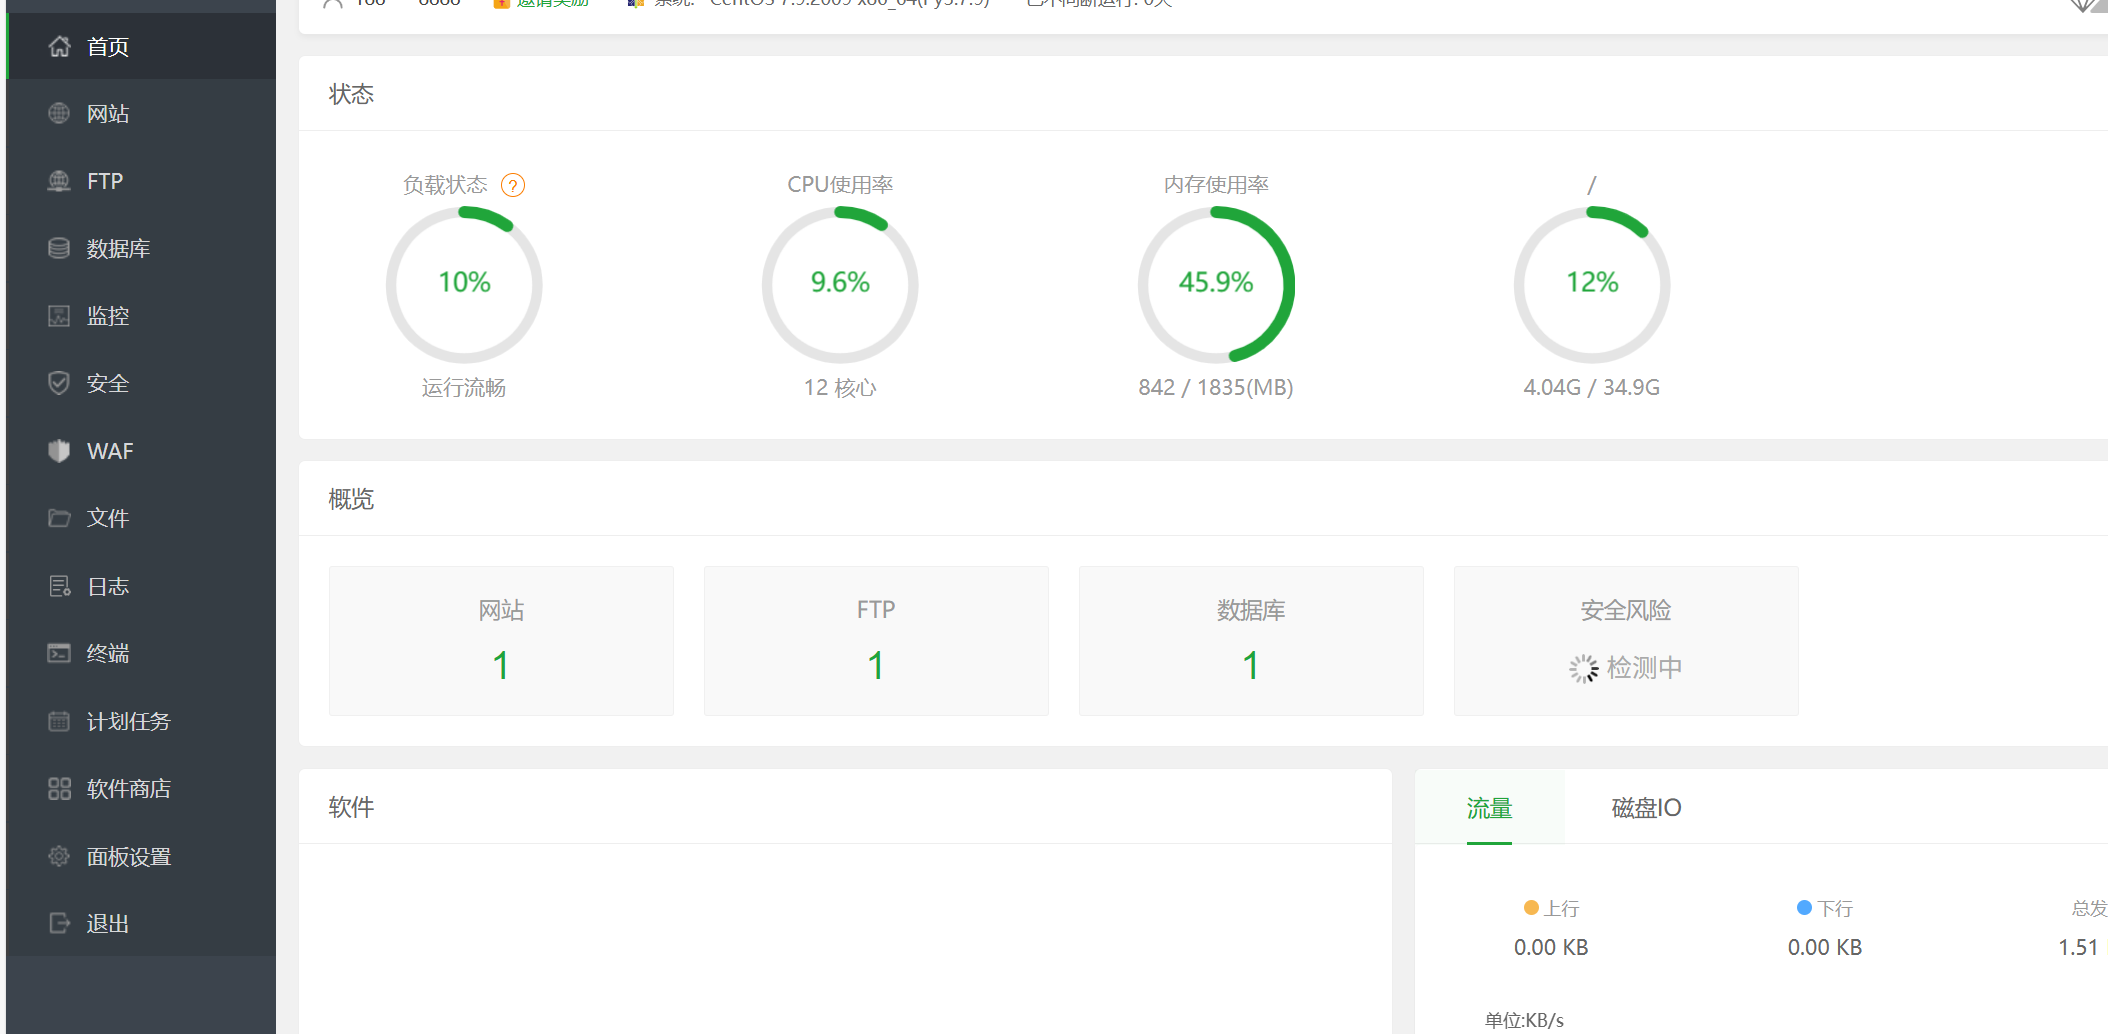
Task: Switch to the 磁盘IO tab
Action: (1646, 808)
